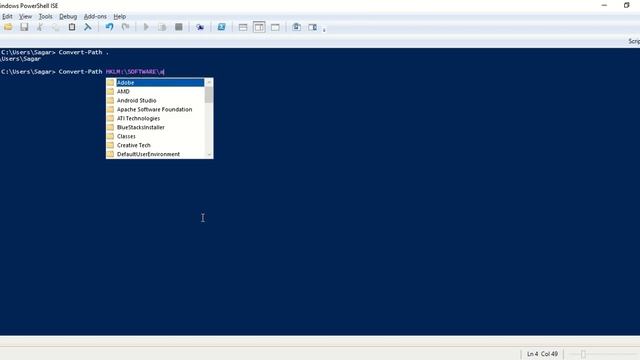Undo the last action with the blue arrow
640x360 pixels.
109,27
